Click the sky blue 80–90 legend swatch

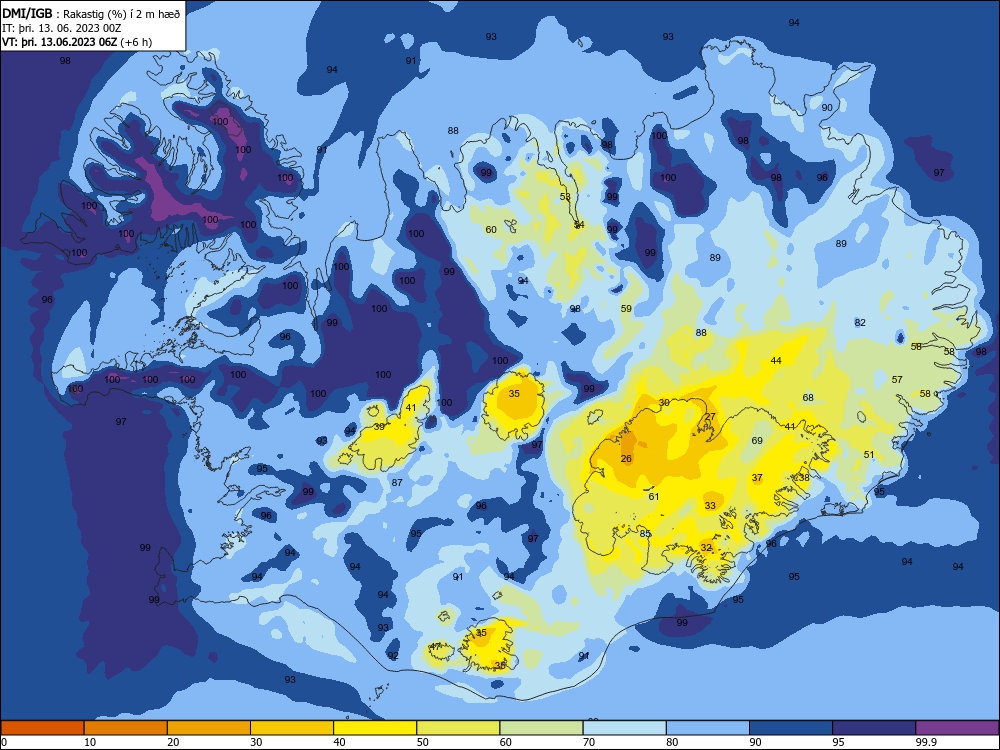click(708, 728)
